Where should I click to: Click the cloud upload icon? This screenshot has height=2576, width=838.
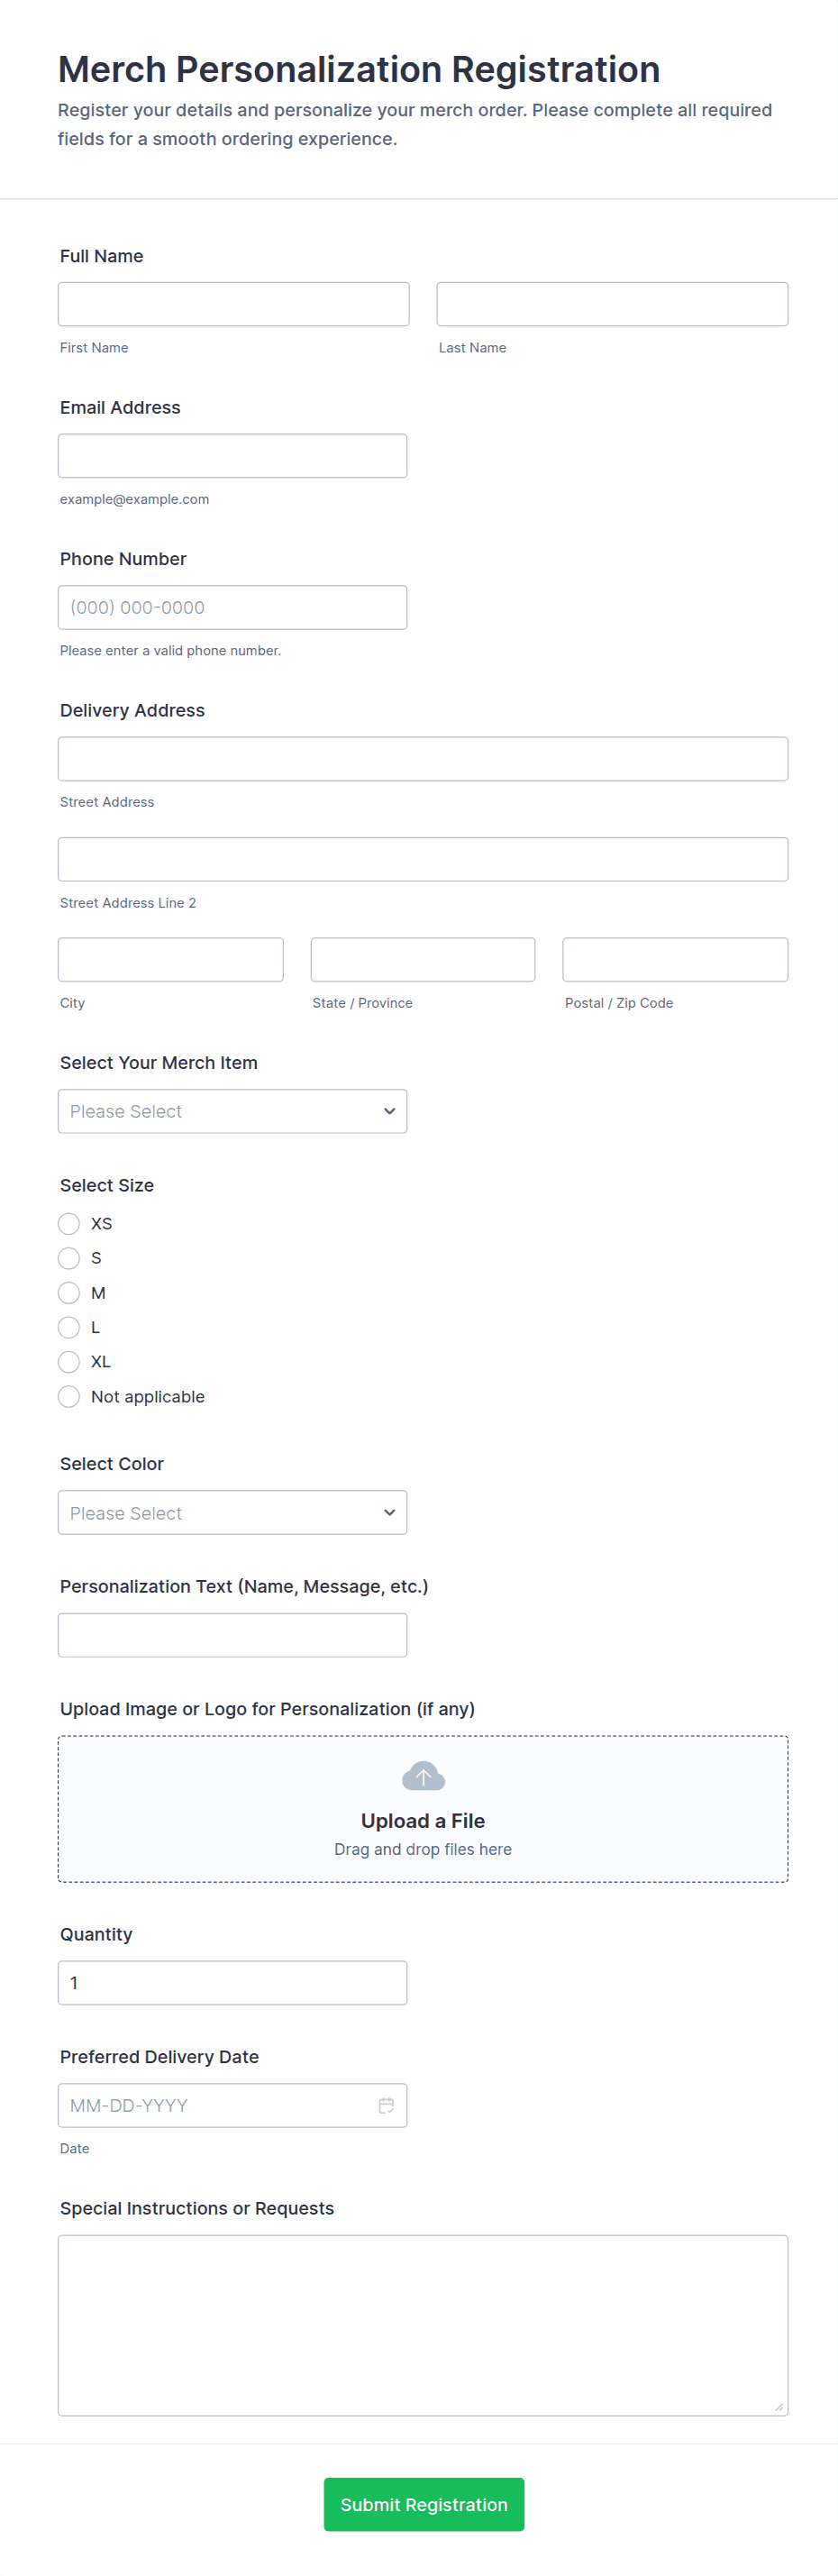coord(423,1777)
